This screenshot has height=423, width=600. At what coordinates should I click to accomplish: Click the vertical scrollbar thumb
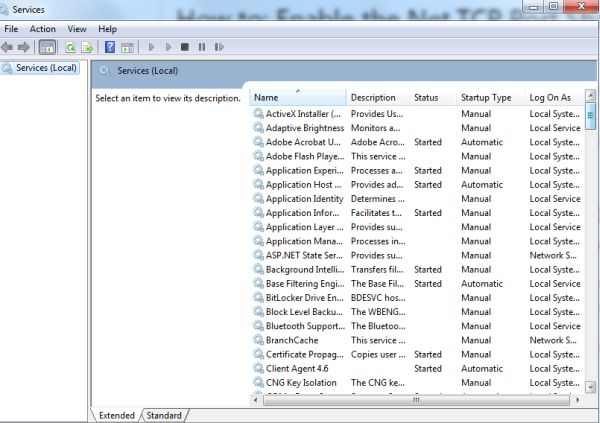tap(590, 116)
